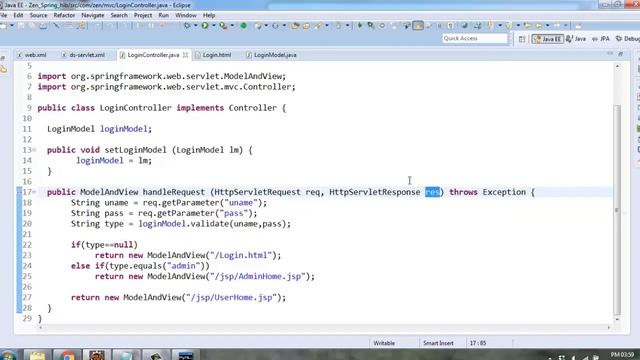Click the solid green circle toolbar icon

[244, 26]
